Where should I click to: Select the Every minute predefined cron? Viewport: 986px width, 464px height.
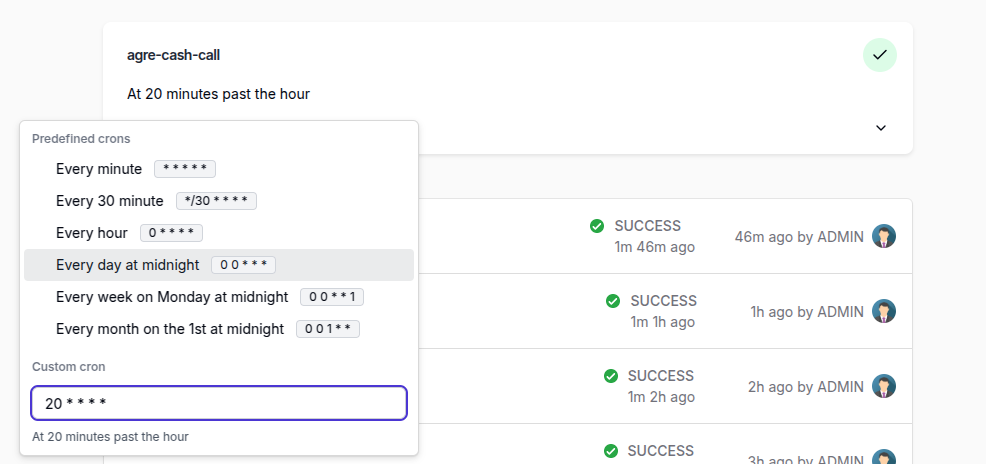click(x=219, y=169)
